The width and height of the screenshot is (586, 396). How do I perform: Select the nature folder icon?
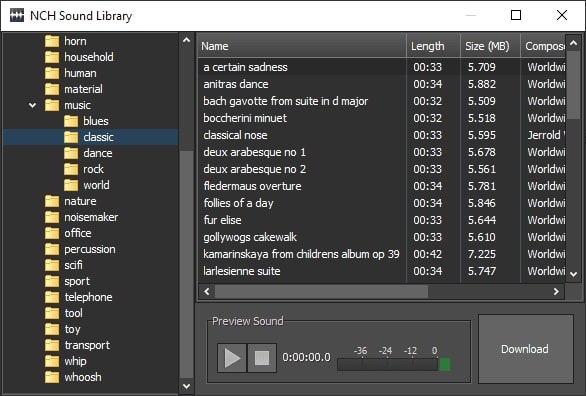pyautogui.click(x=52, y=201)
